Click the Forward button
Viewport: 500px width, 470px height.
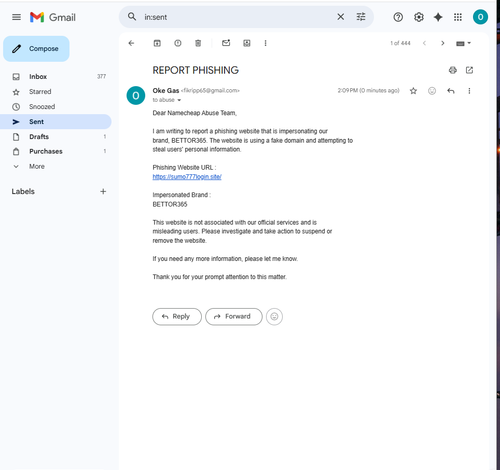pos(234,316)
